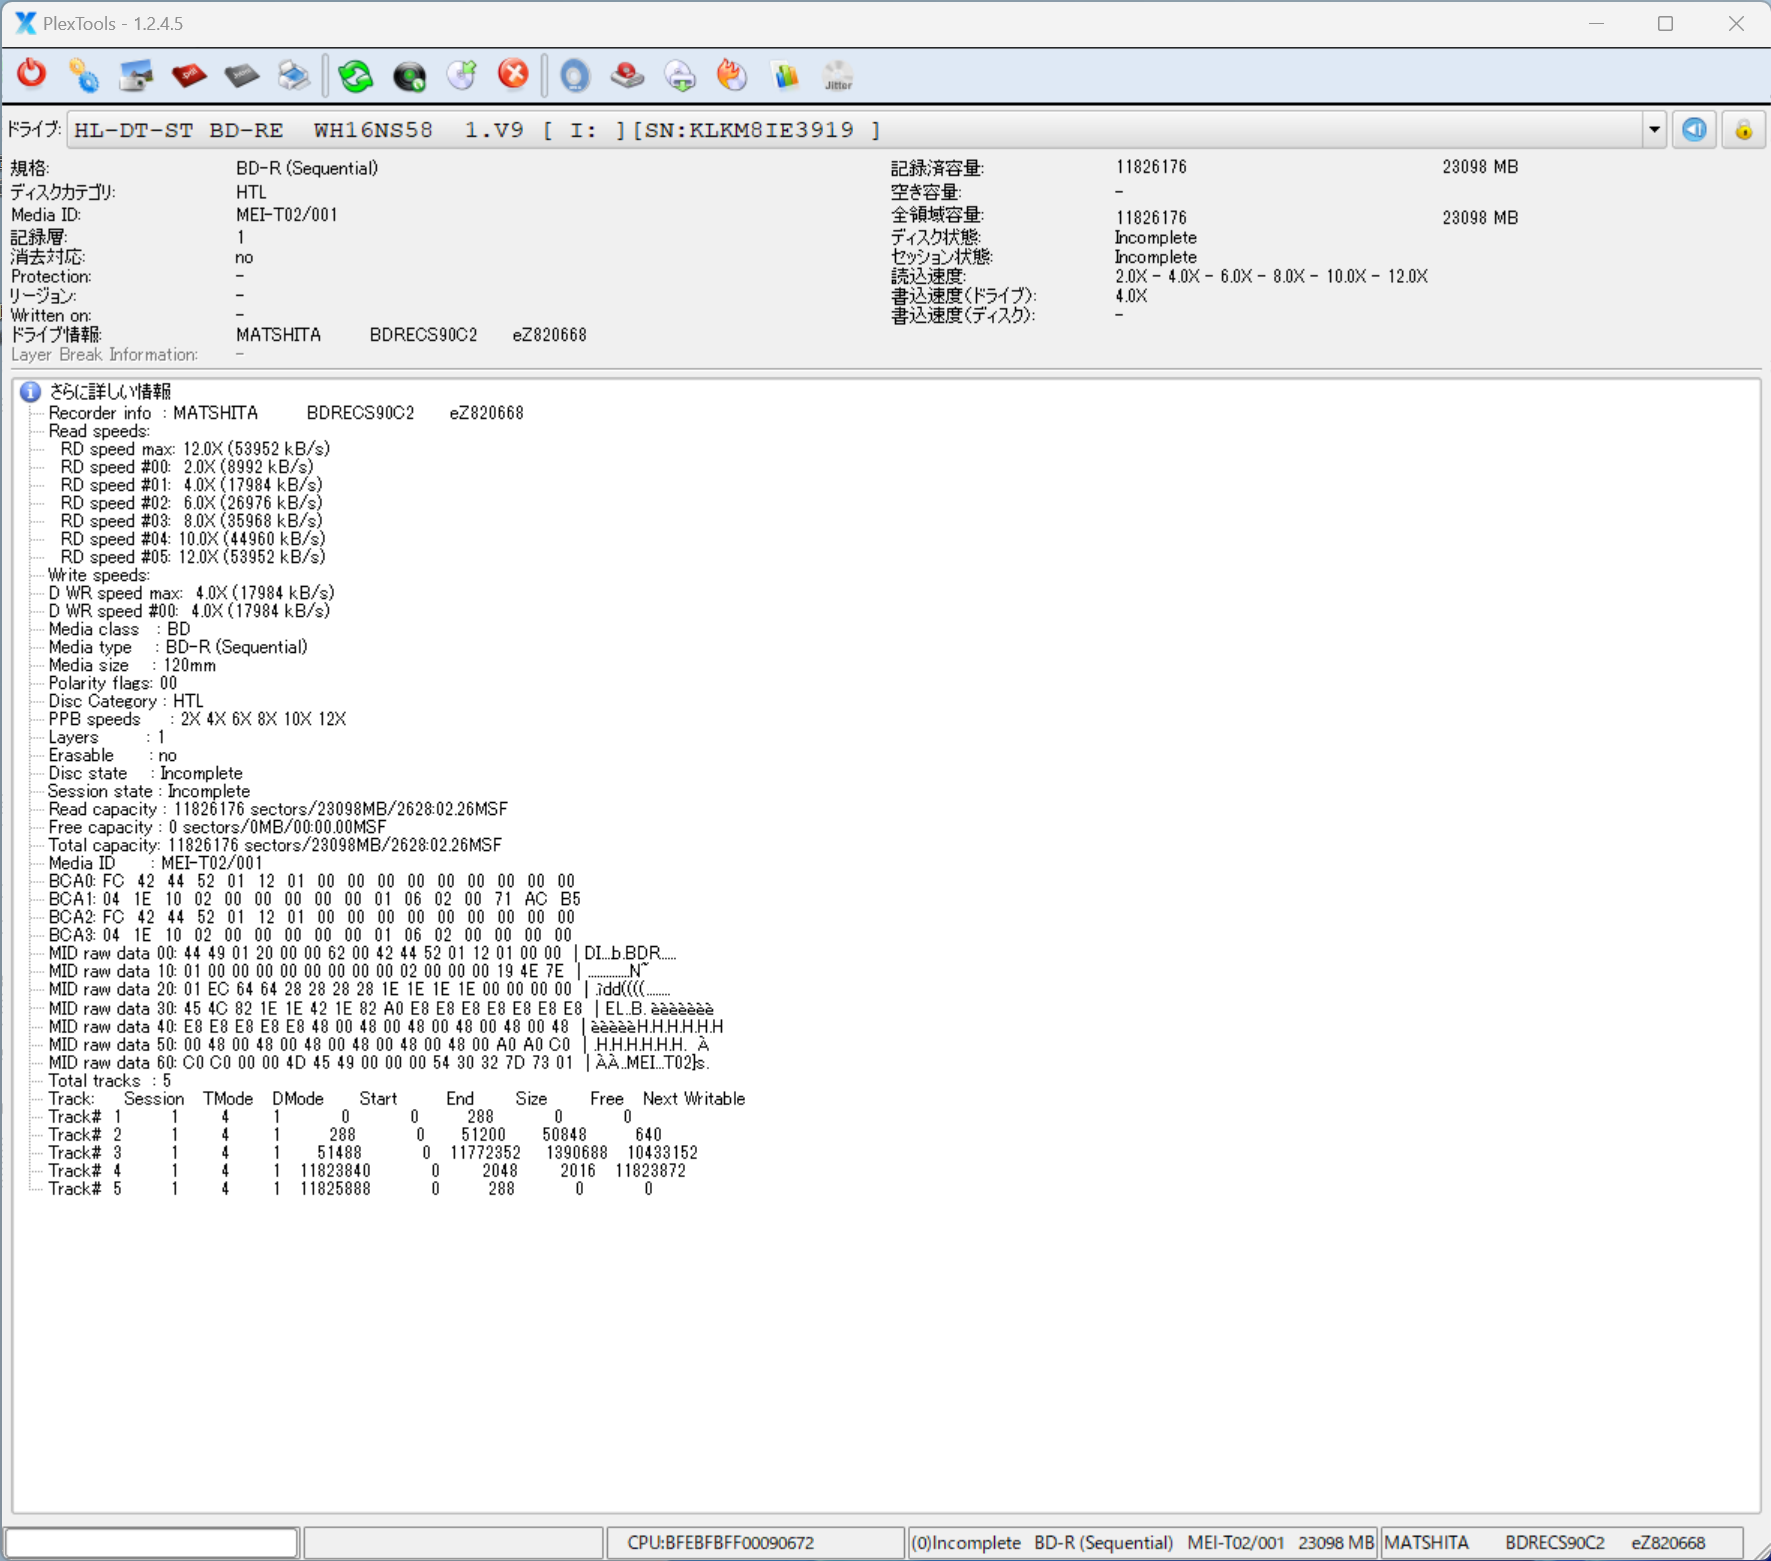Click the red power icon in toolbar
Image resolution: width=1771 pixels, height=1561 pixels.
pyautogui.click(x=31, y=75)
